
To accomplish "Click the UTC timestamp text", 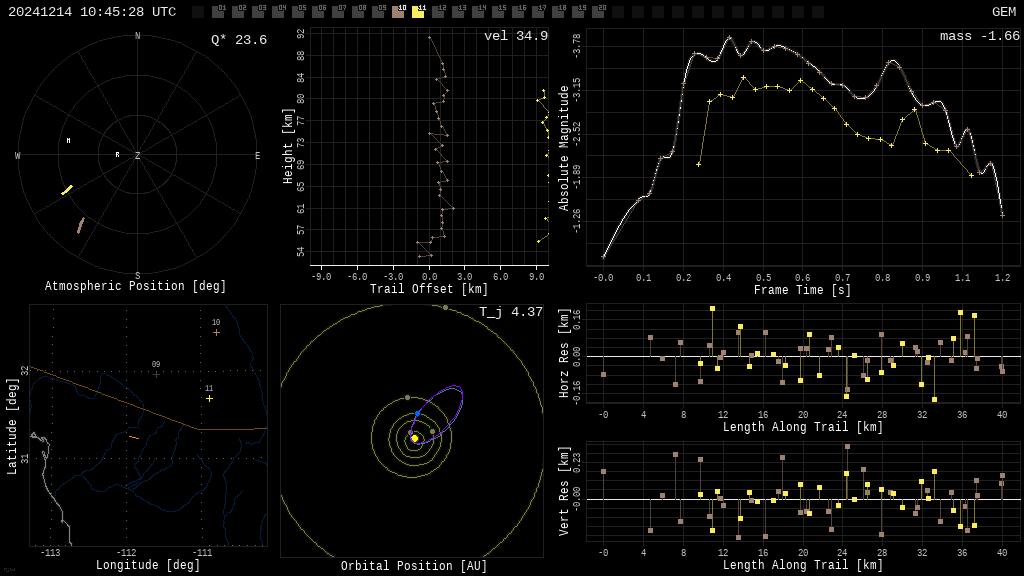I will (x=92, y=12).
